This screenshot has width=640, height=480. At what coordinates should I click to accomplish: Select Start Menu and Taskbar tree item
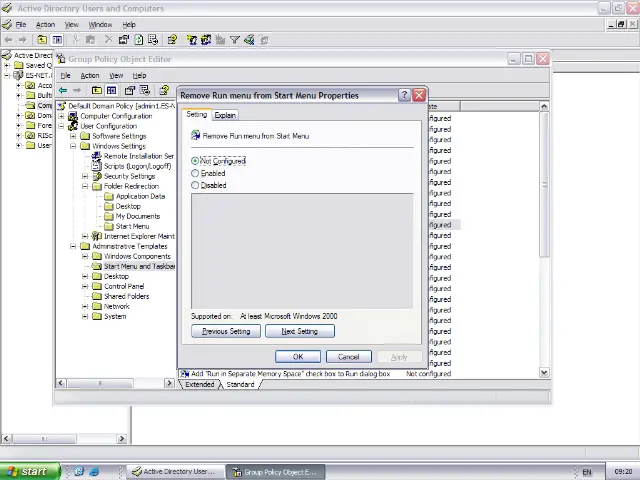pos(139,266)
